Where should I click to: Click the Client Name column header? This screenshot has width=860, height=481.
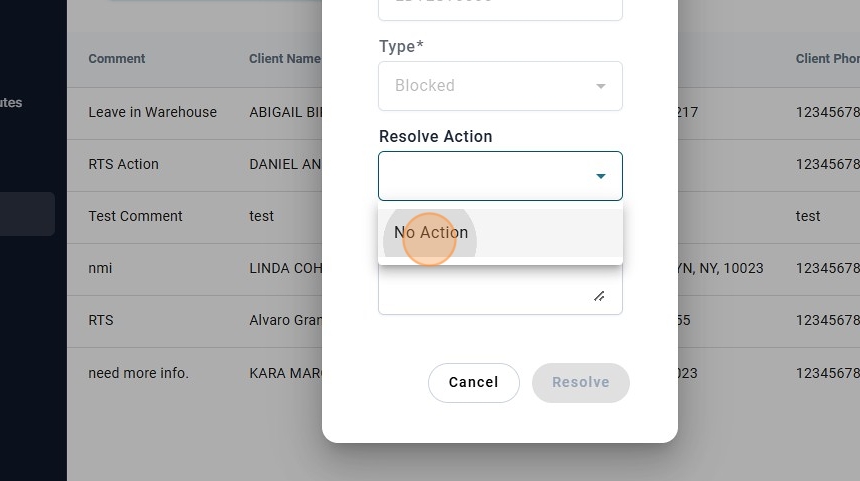[284, 59]
